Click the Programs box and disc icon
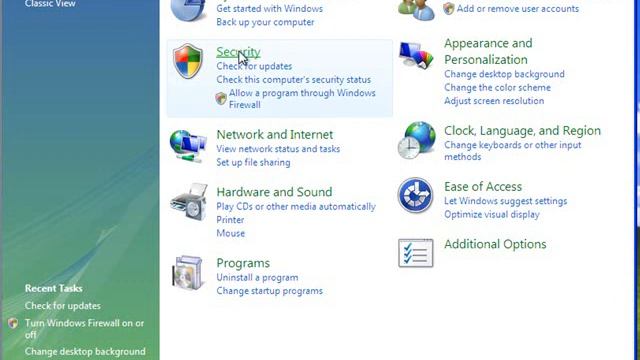Viewport: 640px width, 360px height. click(187, 273)
